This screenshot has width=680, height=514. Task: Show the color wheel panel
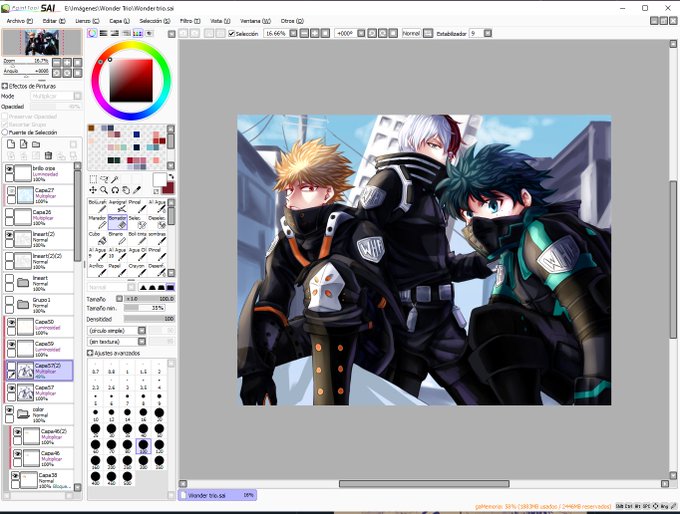[x=92, y=33]
